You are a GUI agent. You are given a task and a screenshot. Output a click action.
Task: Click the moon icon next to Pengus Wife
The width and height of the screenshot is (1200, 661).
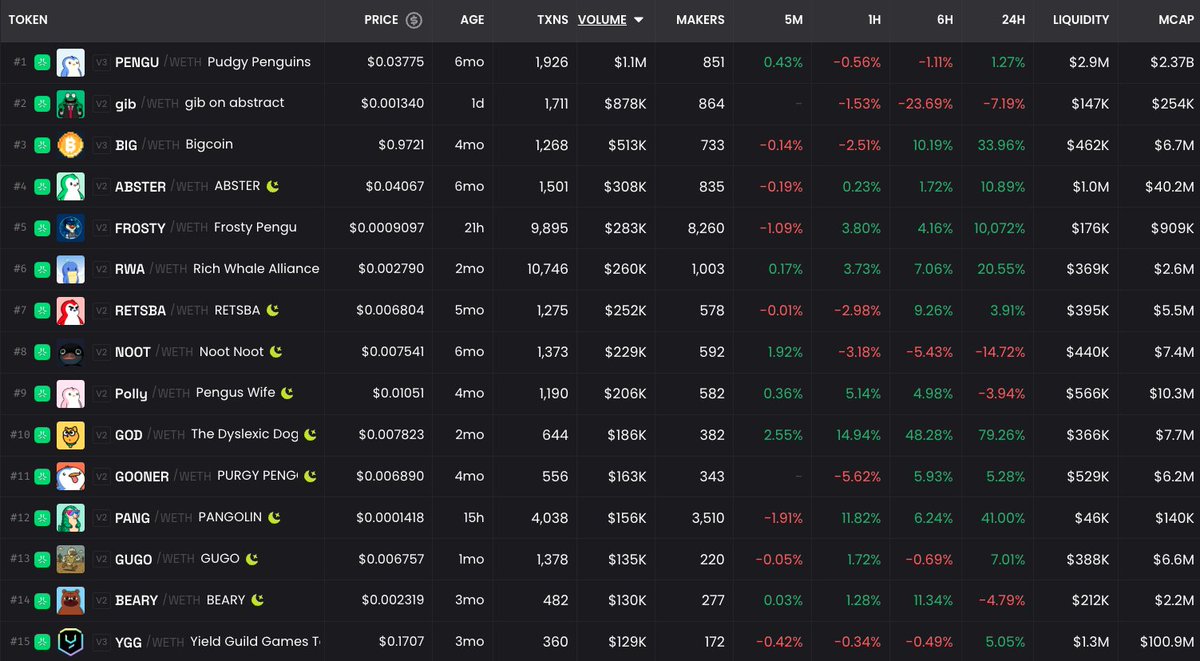(x=287, y=393)
